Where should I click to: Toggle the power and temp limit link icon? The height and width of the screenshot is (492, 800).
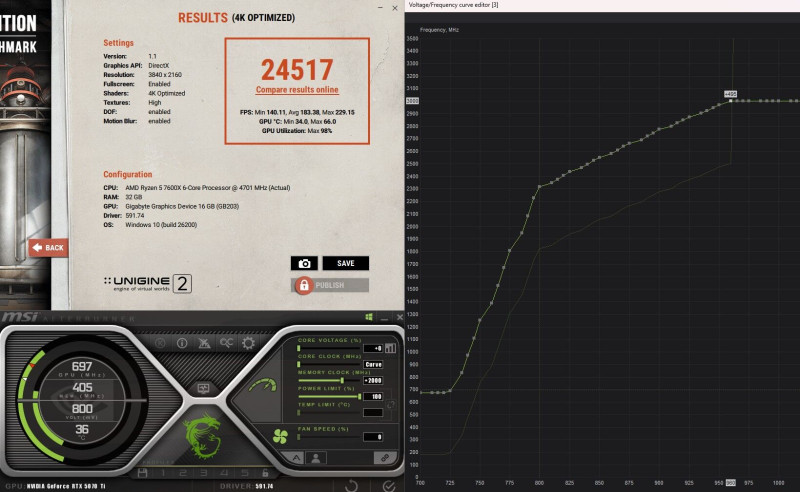(391, 404)
